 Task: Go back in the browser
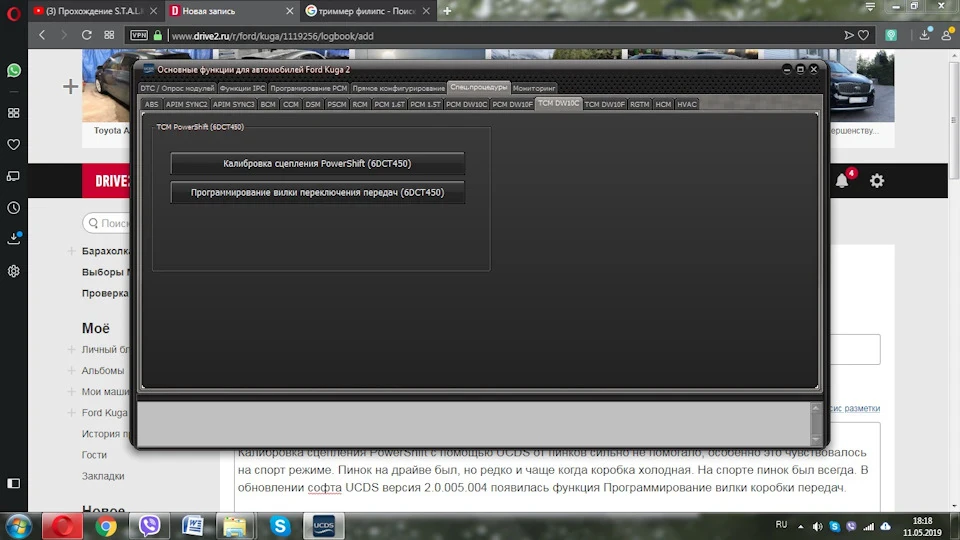click(42, 36)
